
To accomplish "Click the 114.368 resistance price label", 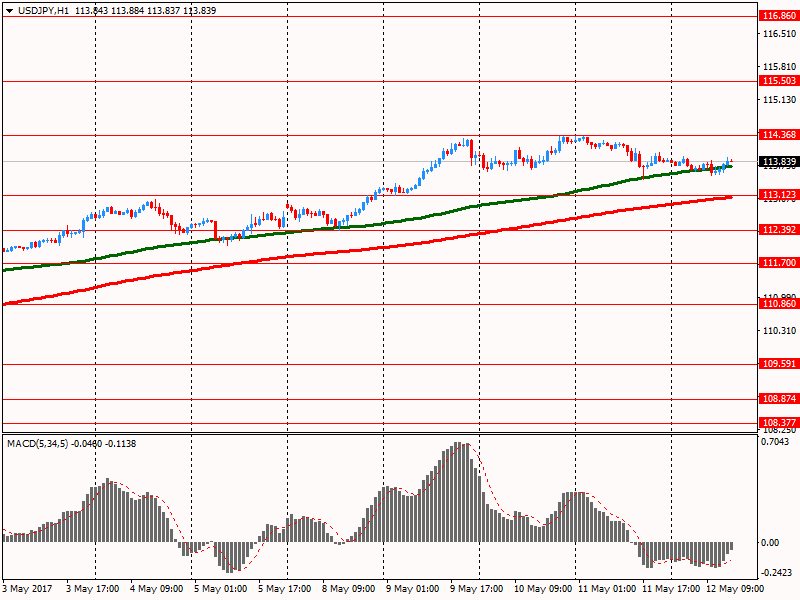I will (x=778, y=135).
